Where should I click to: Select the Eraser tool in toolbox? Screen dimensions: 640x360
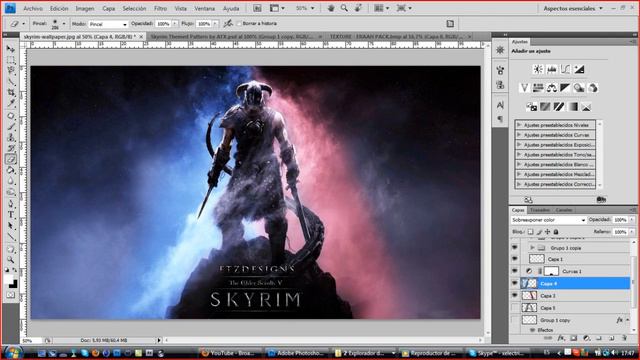coord(11,159)
